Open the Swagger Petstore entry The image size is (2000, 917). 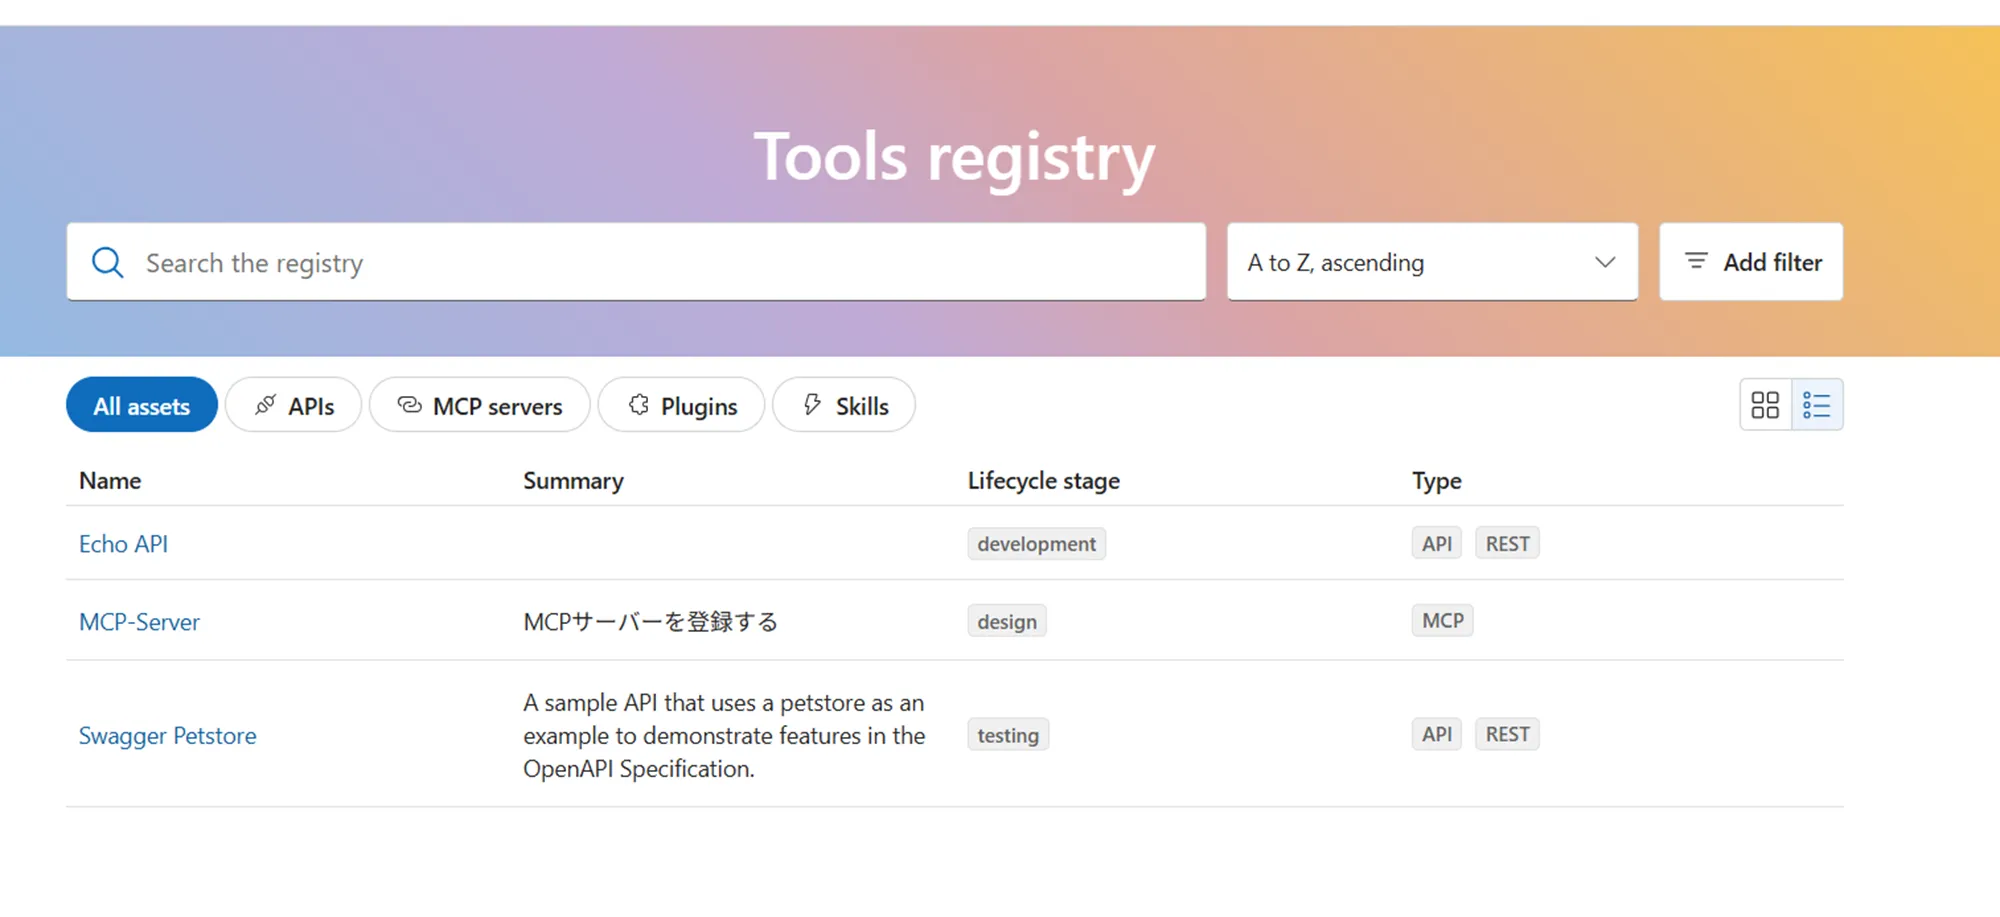click(167, 736)
